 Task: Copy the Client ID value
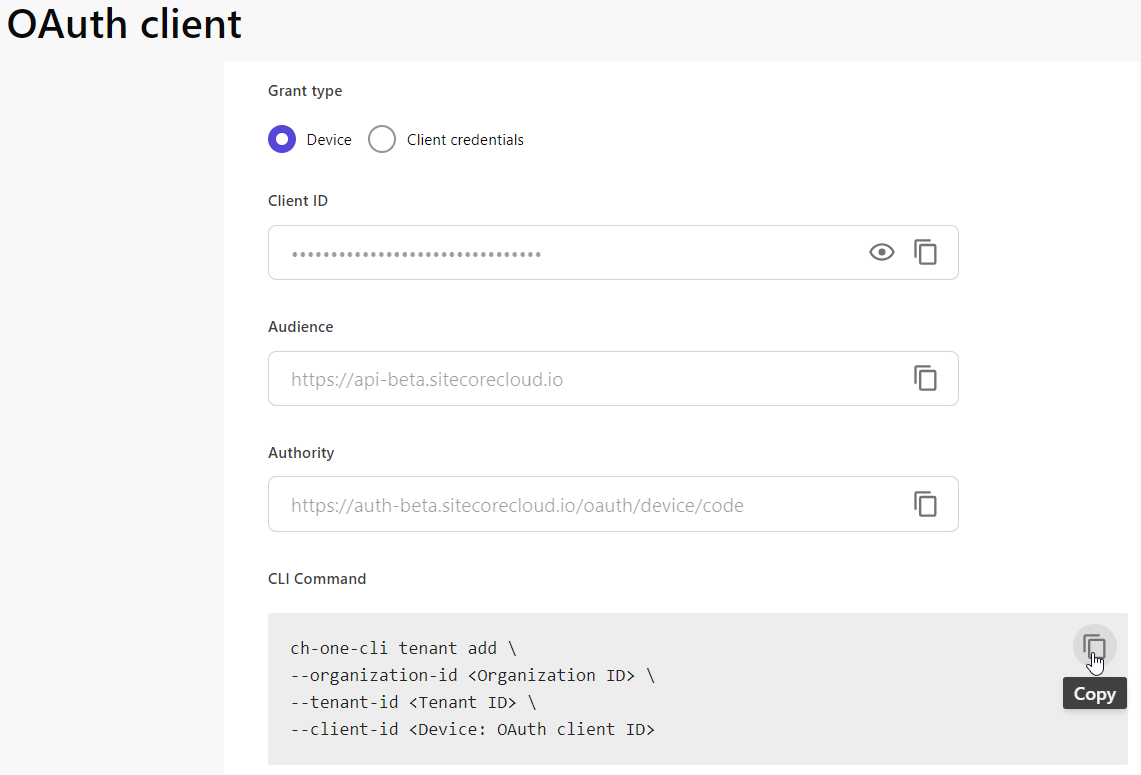click(926, 252)
